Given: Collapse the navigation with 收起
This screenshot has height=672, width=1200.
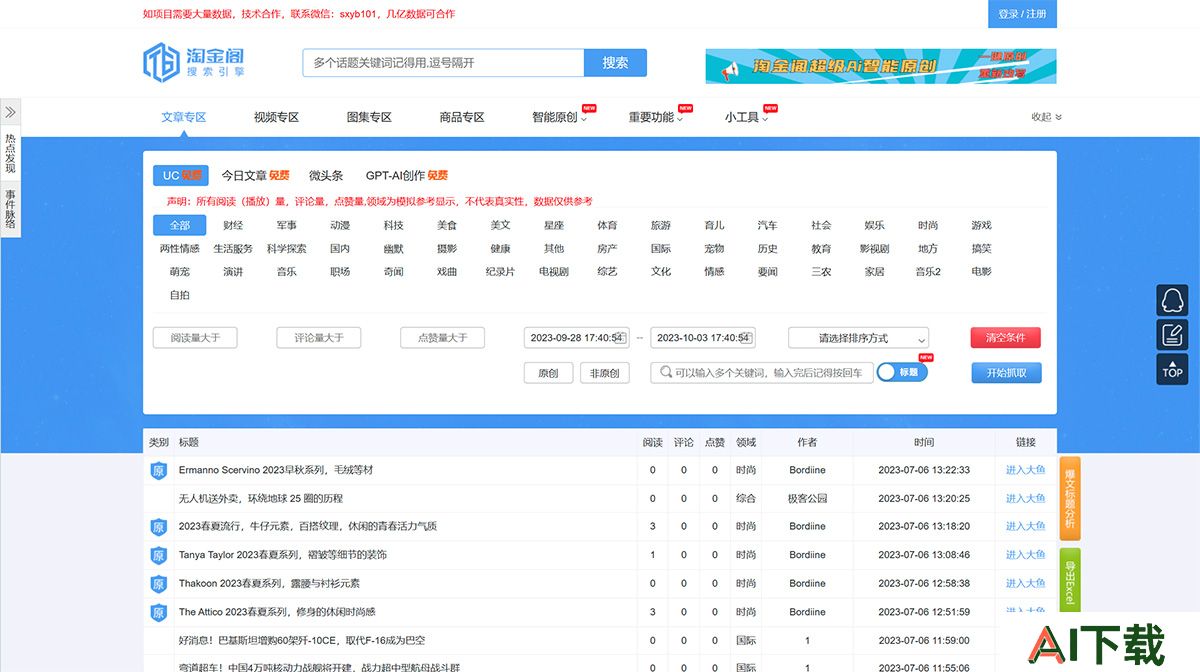Looking at the screenshot, I should (1046, 117).
